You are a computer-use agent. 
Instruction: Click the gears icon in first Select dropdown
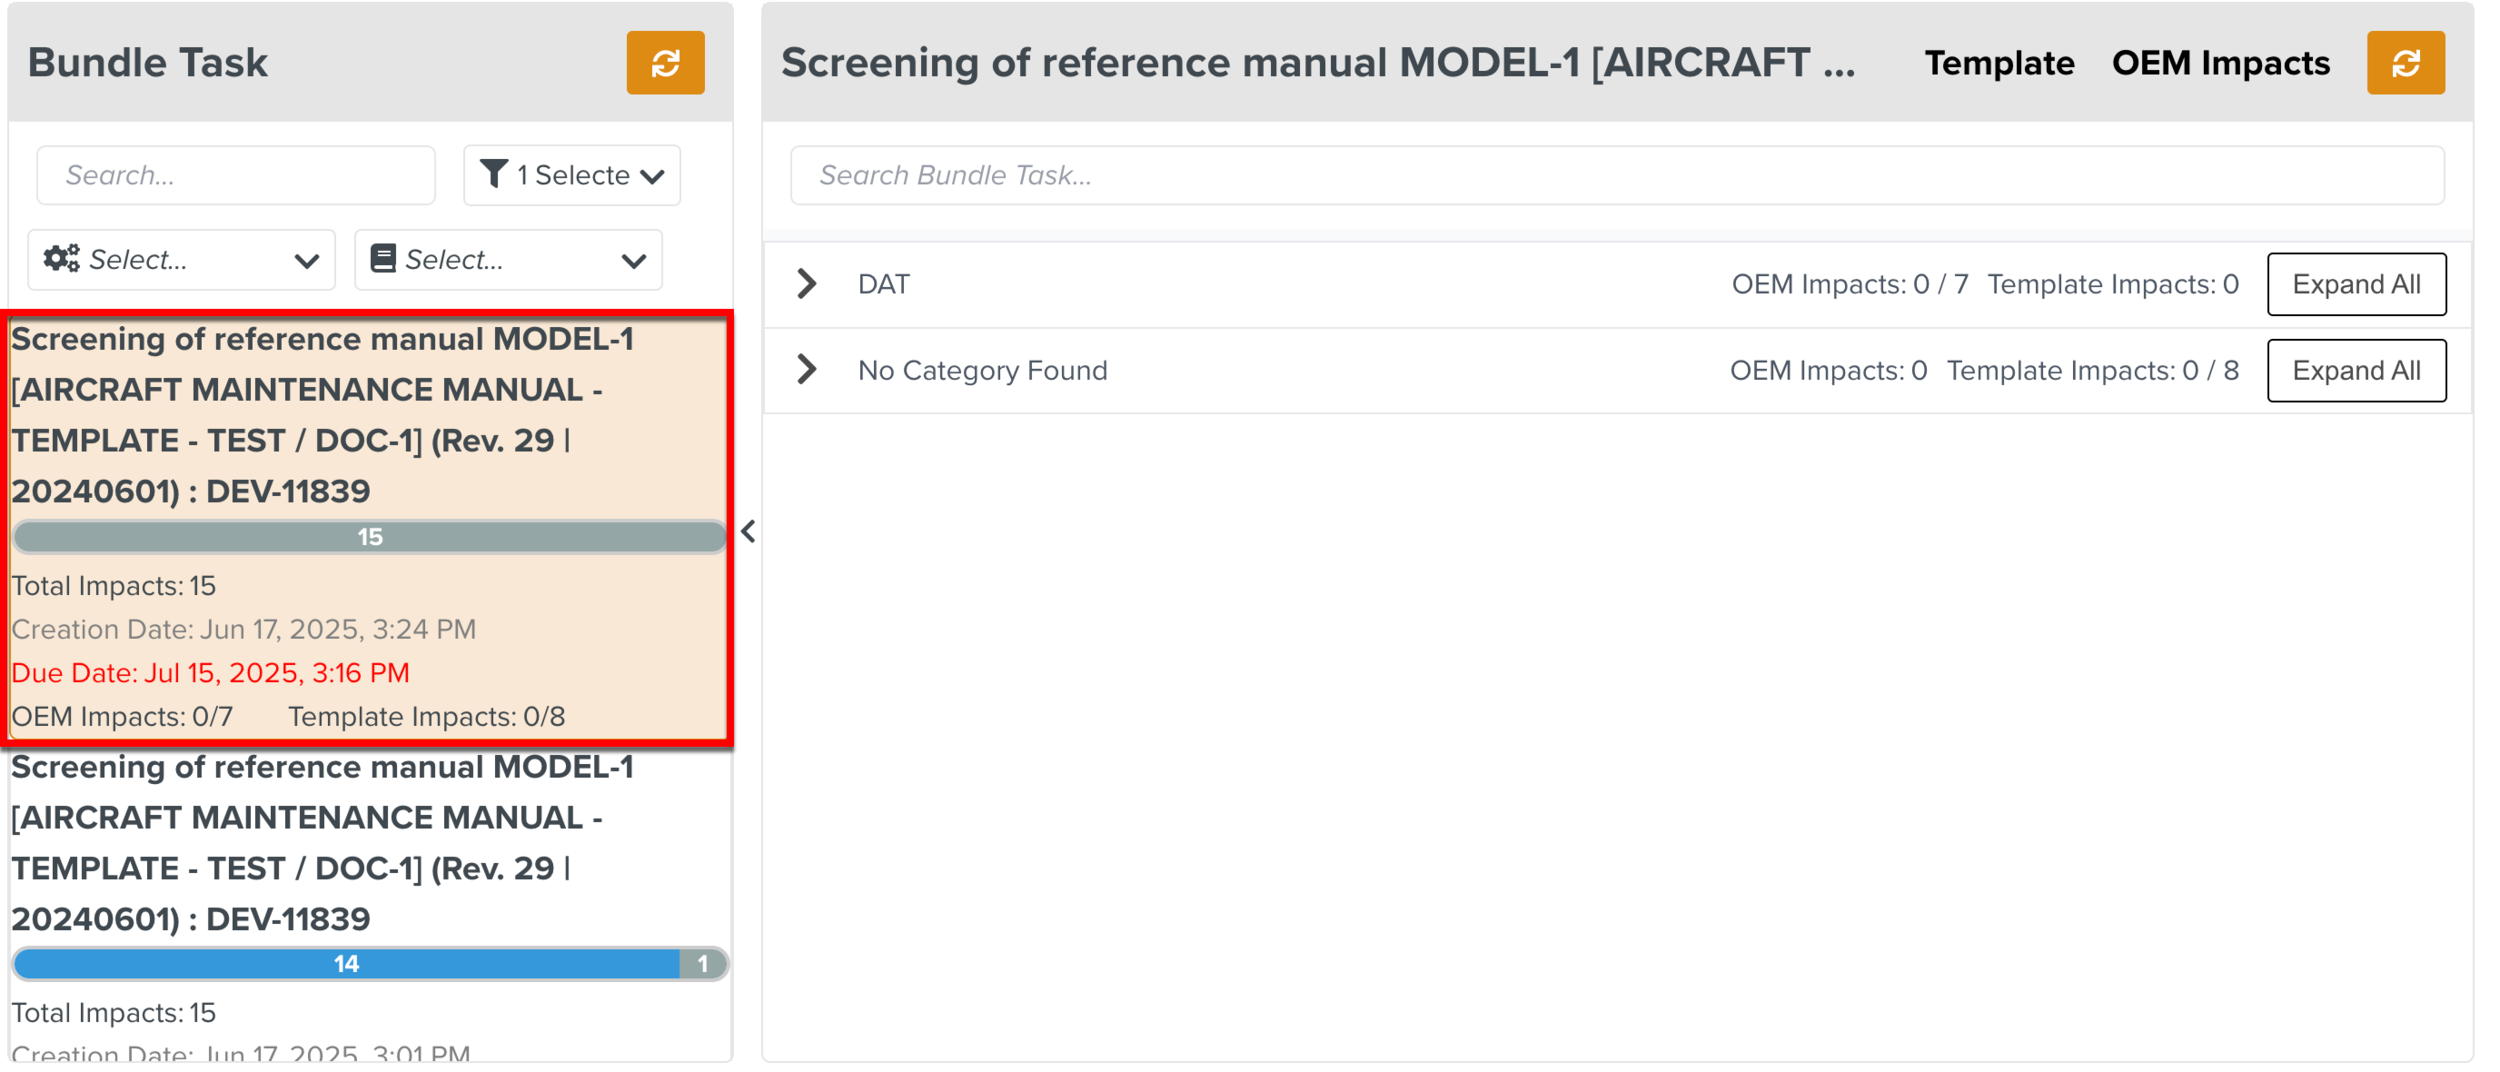62,259
